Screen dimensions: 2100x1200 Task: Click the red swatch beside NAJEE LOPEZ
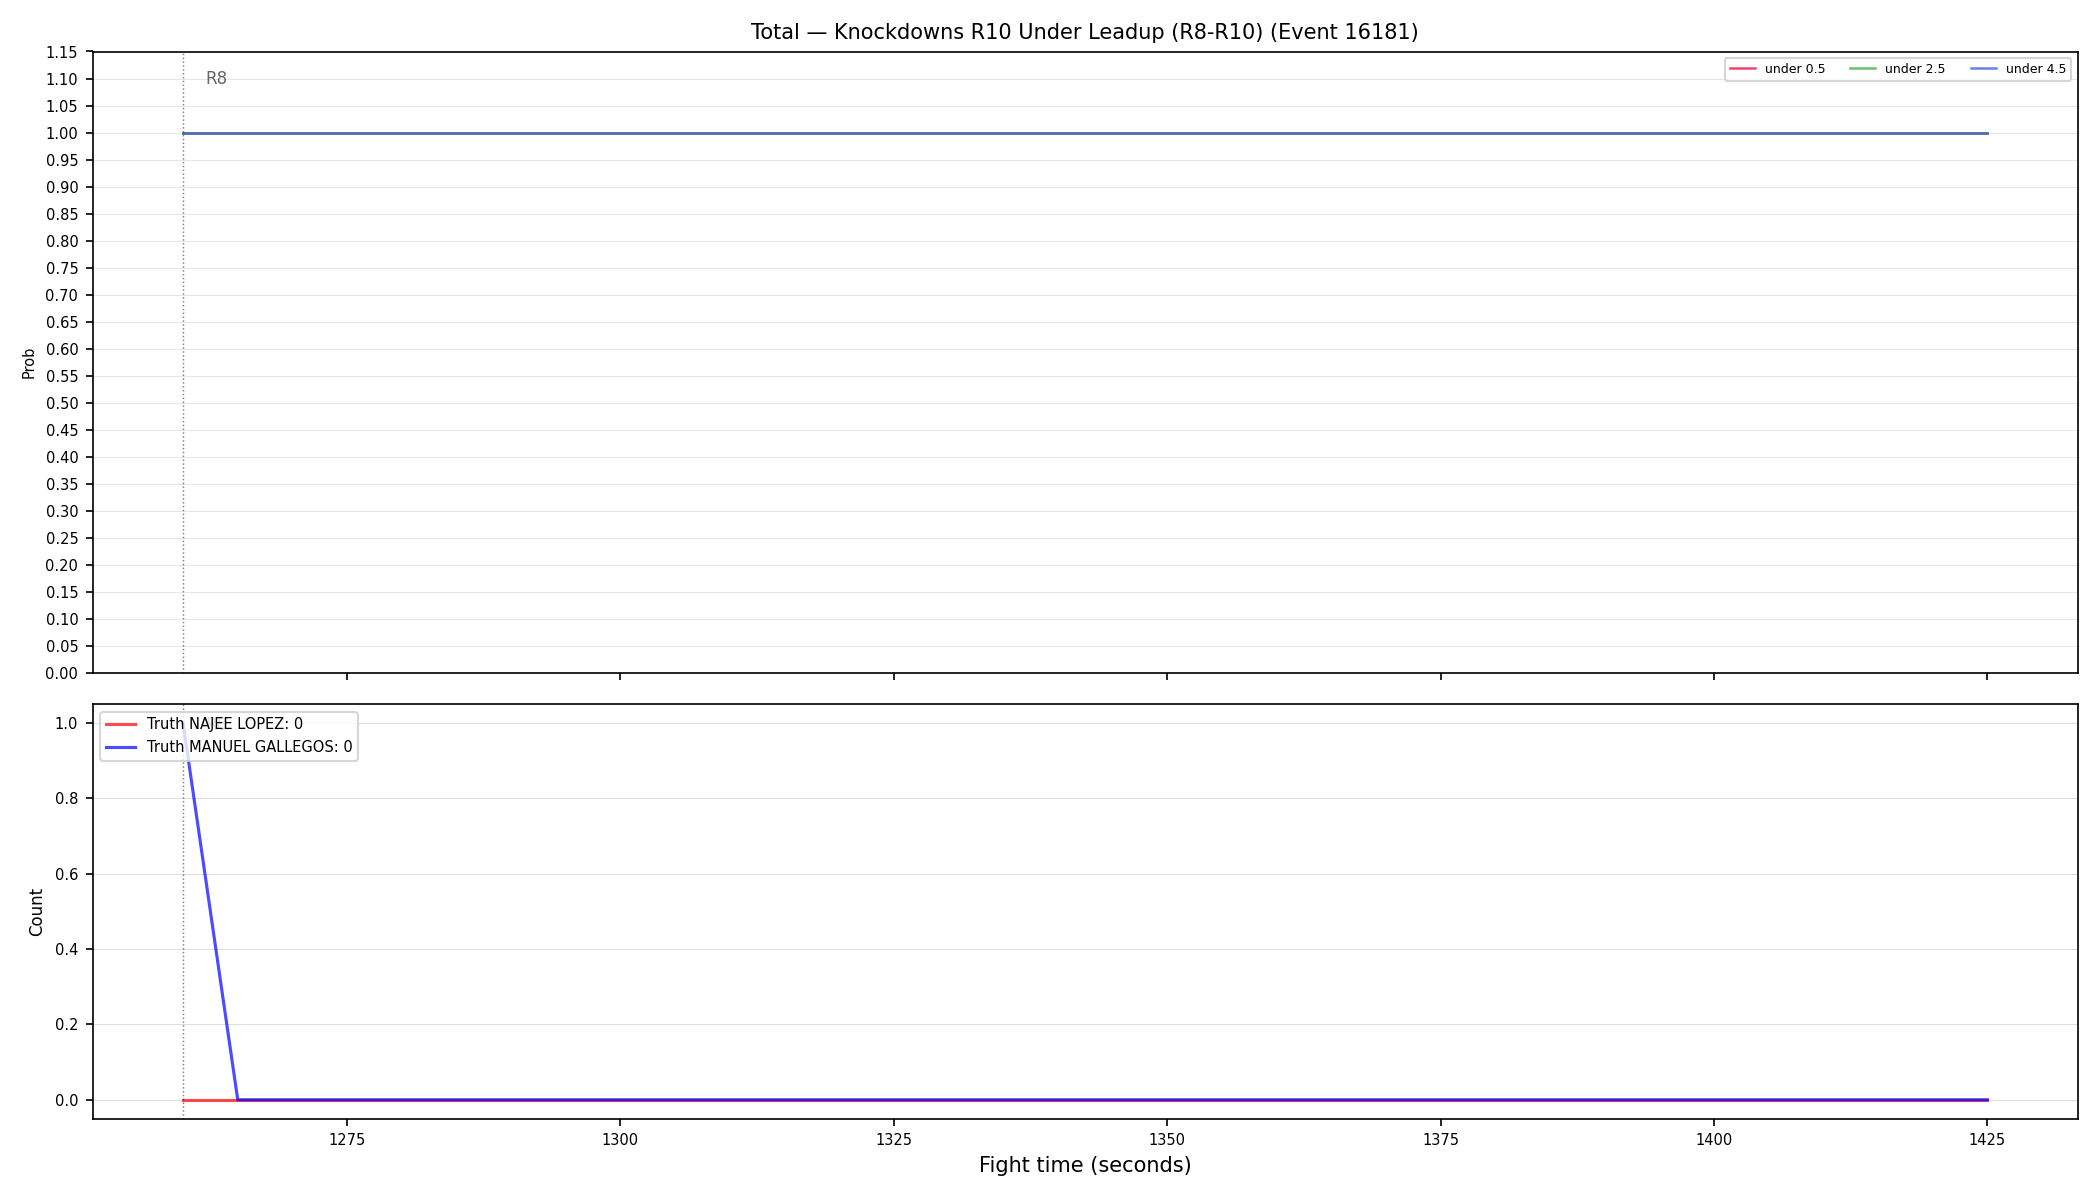coord(121,724)
